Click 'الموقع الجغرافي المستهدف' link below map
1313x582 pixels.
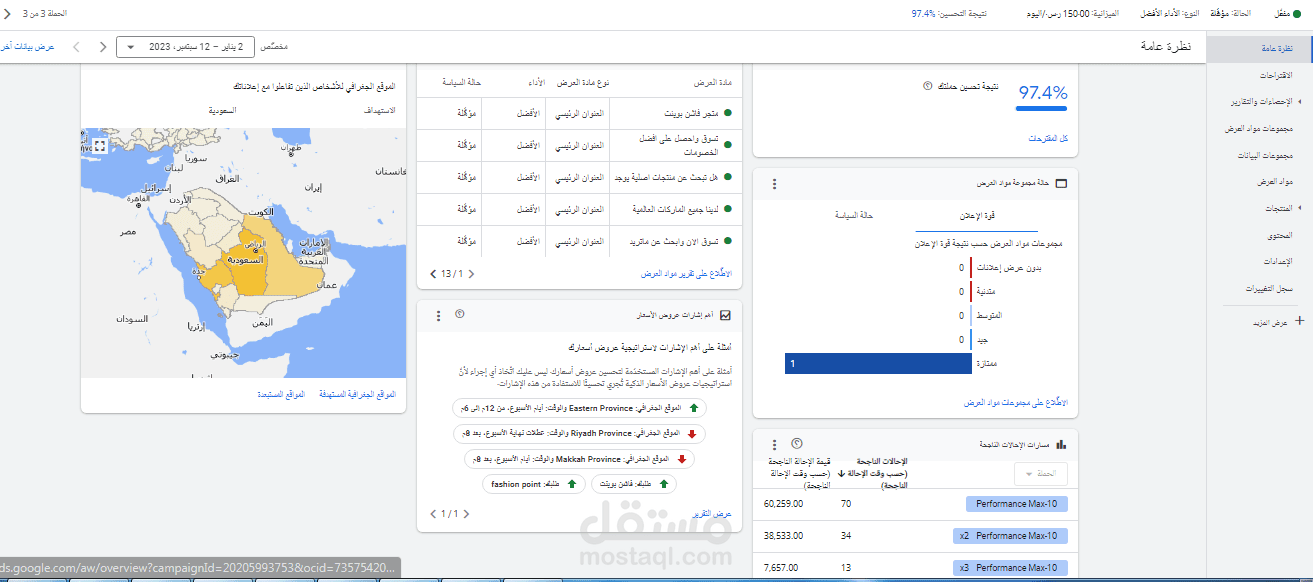point(357,396)
